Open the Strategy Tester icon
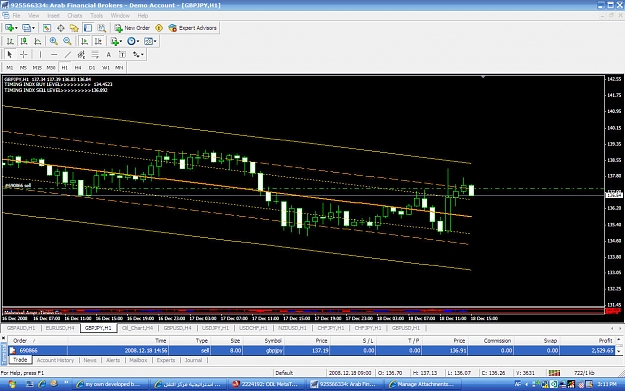 (x=102, y=28)
